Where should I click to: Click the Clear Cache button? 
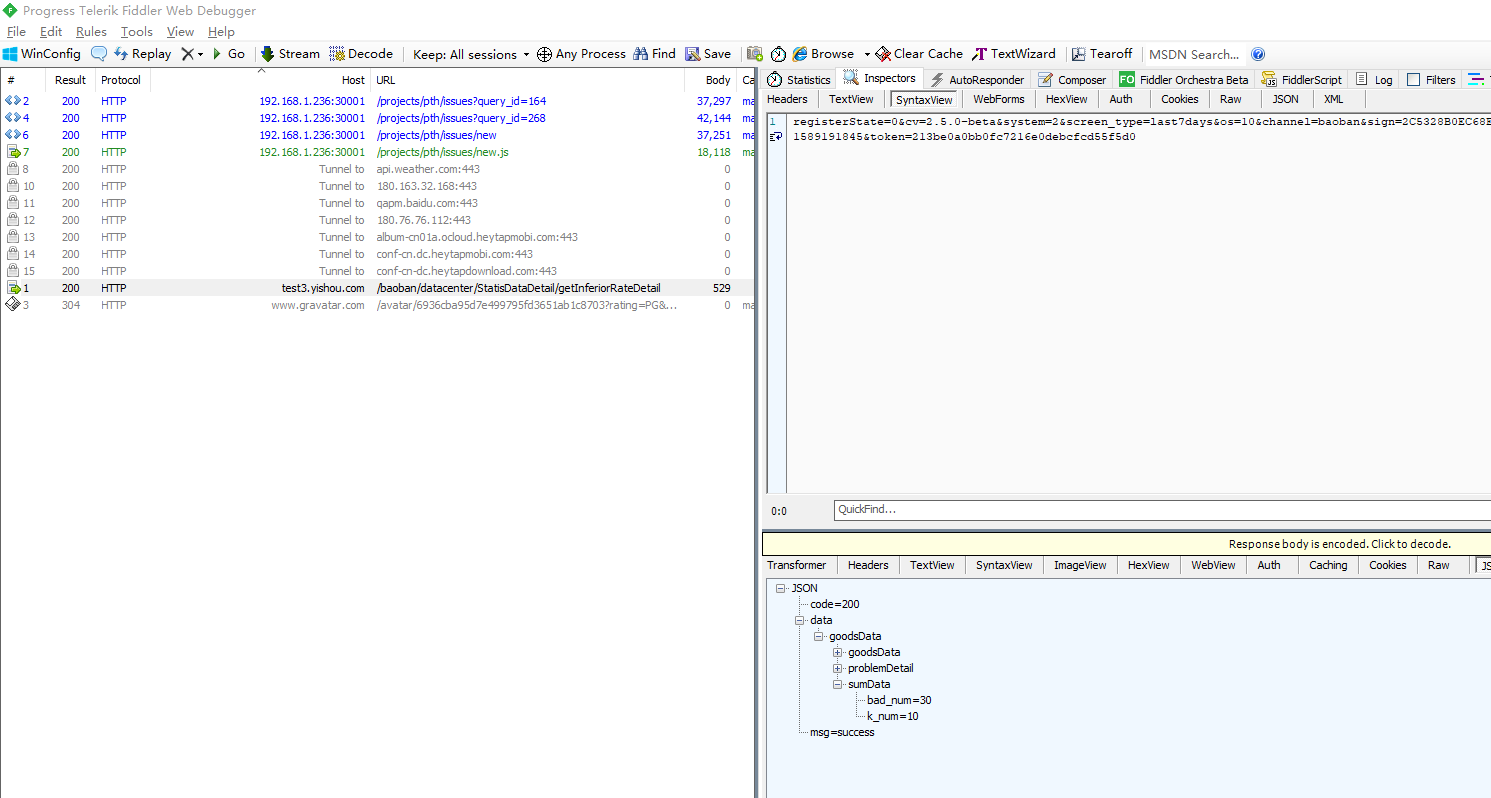(x=919, y=54)
